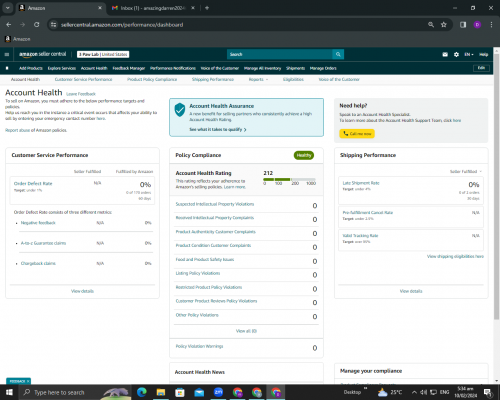Open View shipping eligibilities here link
Viewport: 500px width, 400px height.
click(455, 256)
